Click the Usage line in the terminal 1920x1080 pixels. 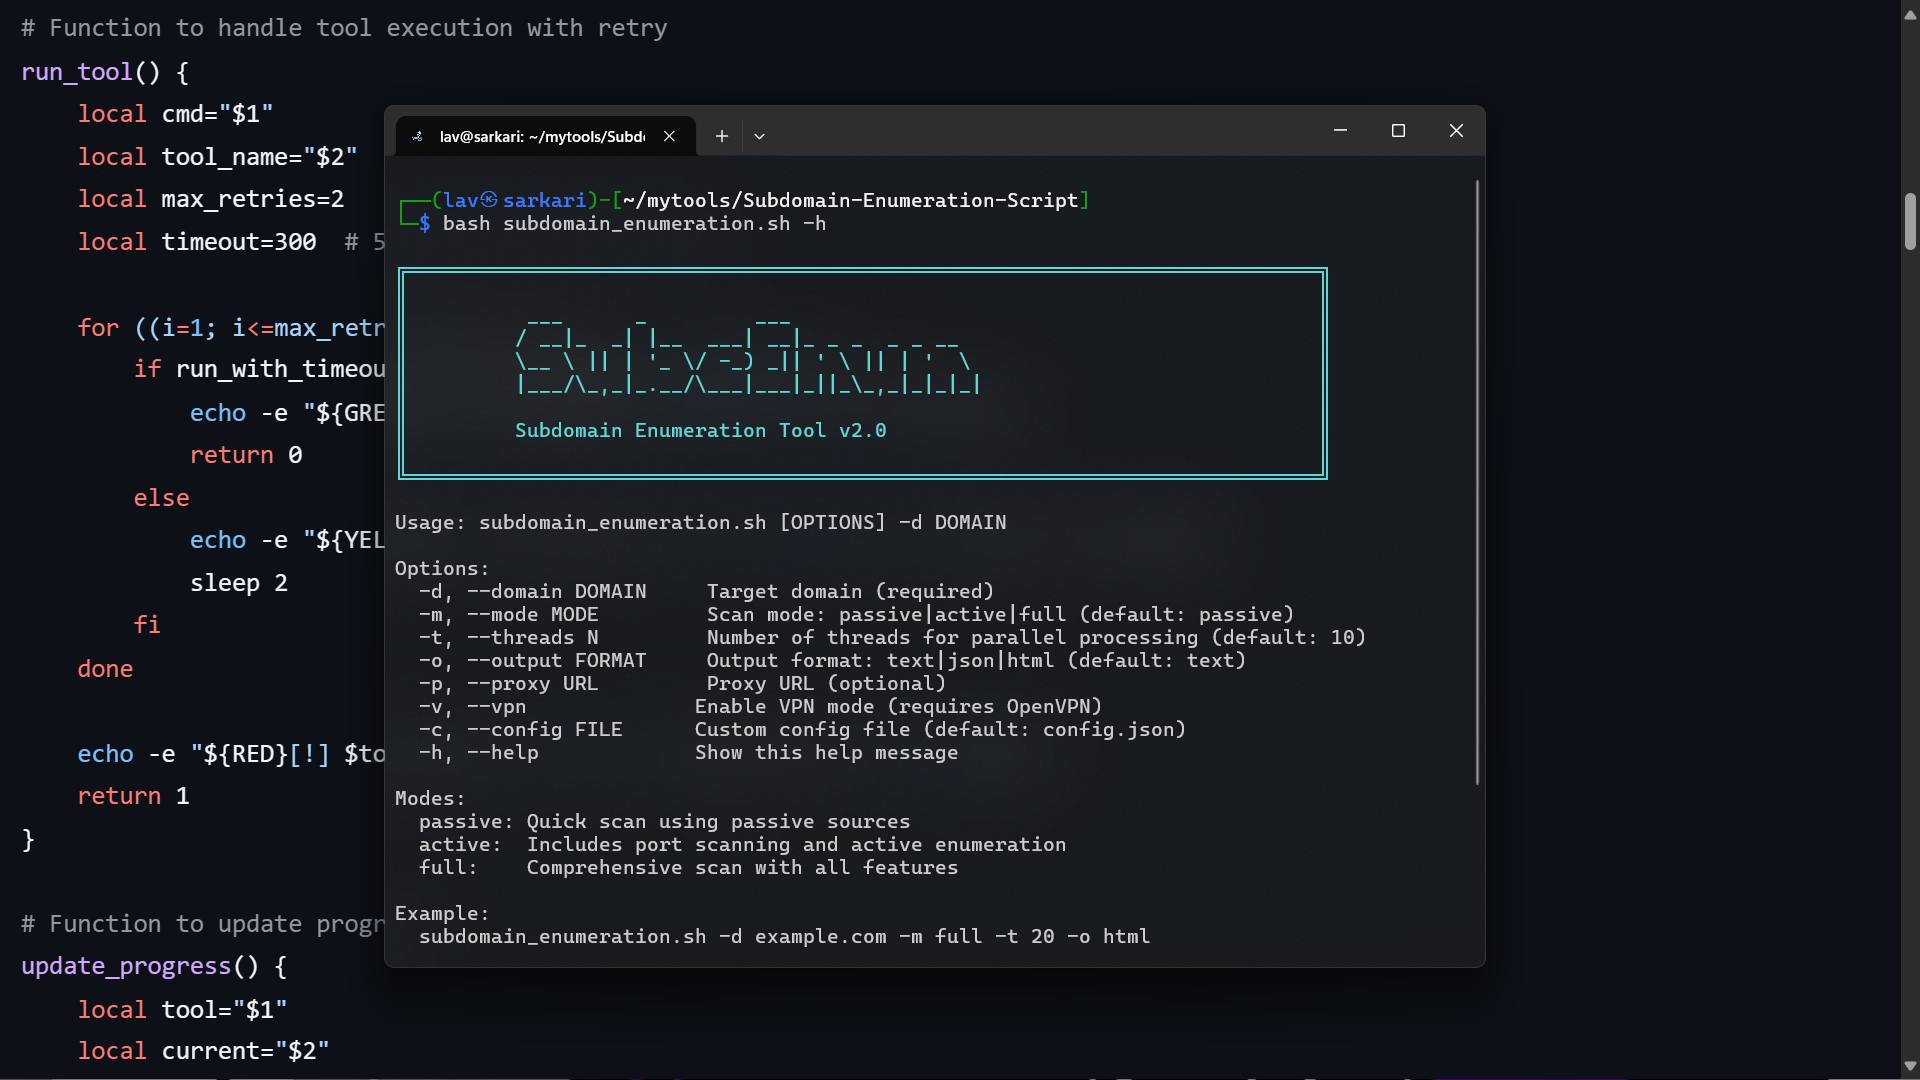[x=700, y=521]
